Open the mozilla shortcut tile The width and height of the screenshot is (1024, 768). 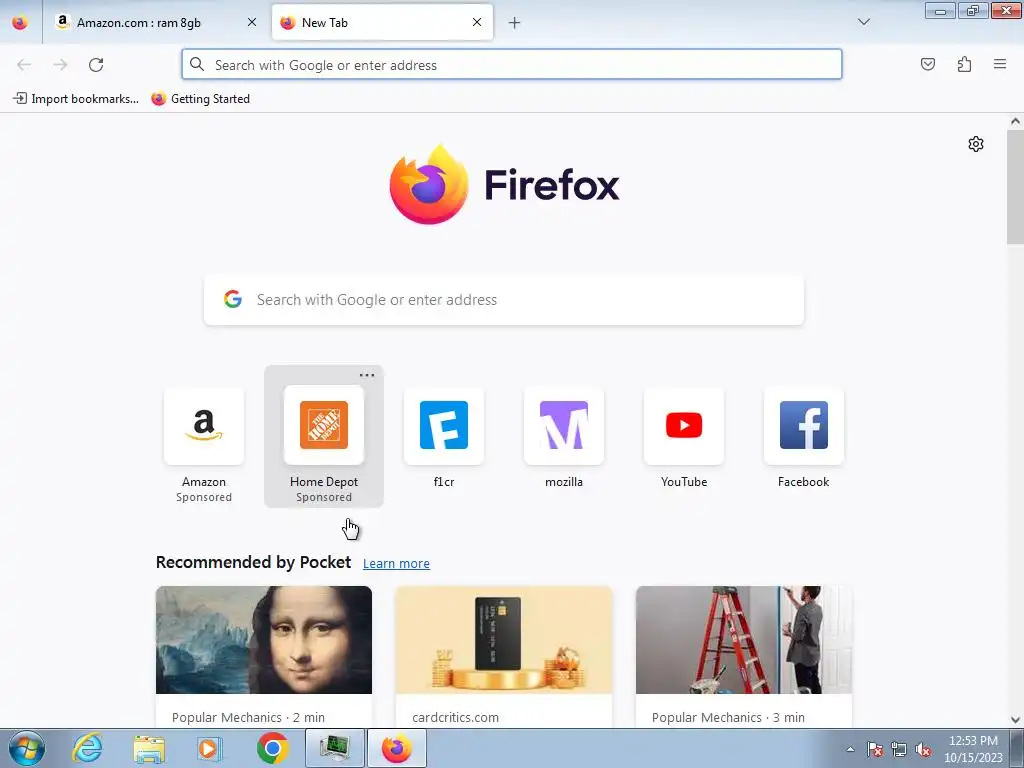tap(564, 437)
